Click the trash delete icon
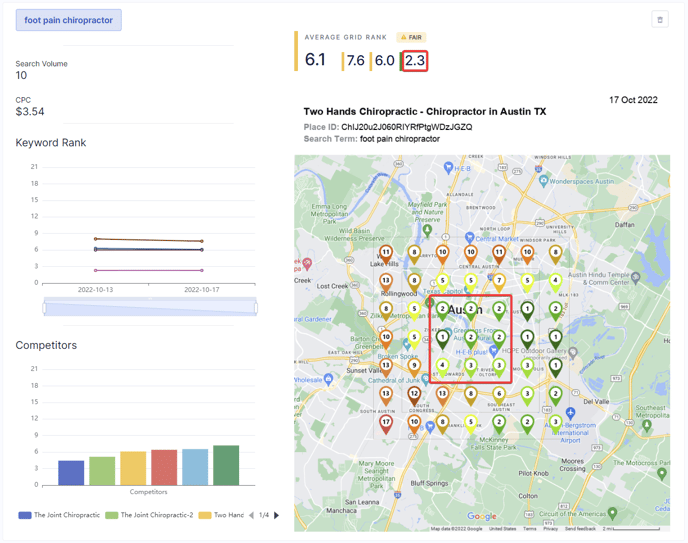 tap(660, 20)
